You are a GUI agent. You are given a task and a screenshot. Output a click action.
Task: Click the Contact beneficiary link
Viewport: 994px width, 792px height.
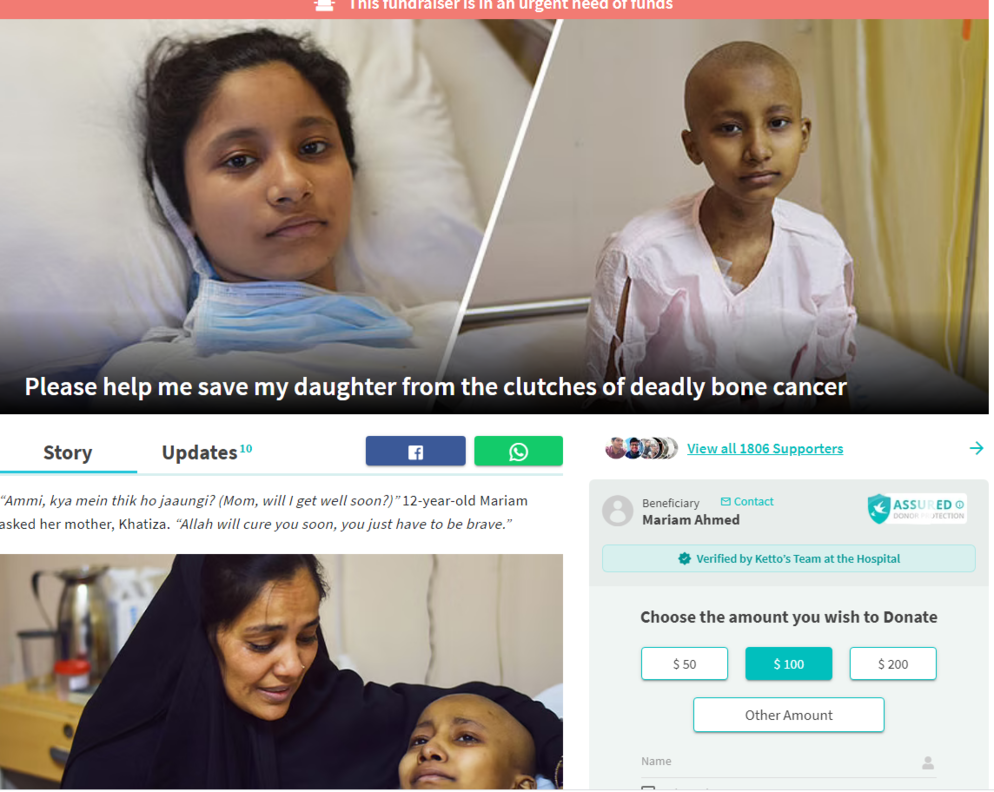pos(753,502)
